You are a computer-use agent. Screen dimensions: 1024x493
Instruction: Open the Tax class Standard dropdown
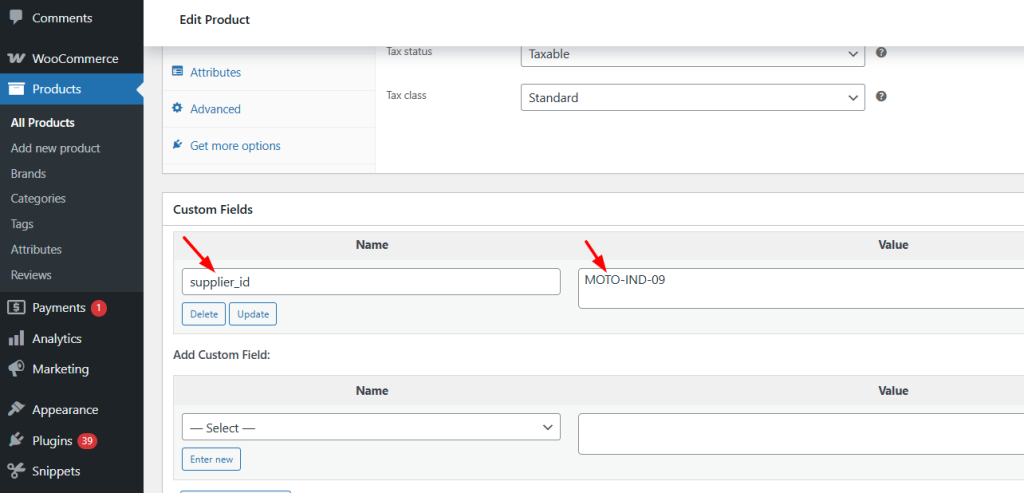(693, 98)
